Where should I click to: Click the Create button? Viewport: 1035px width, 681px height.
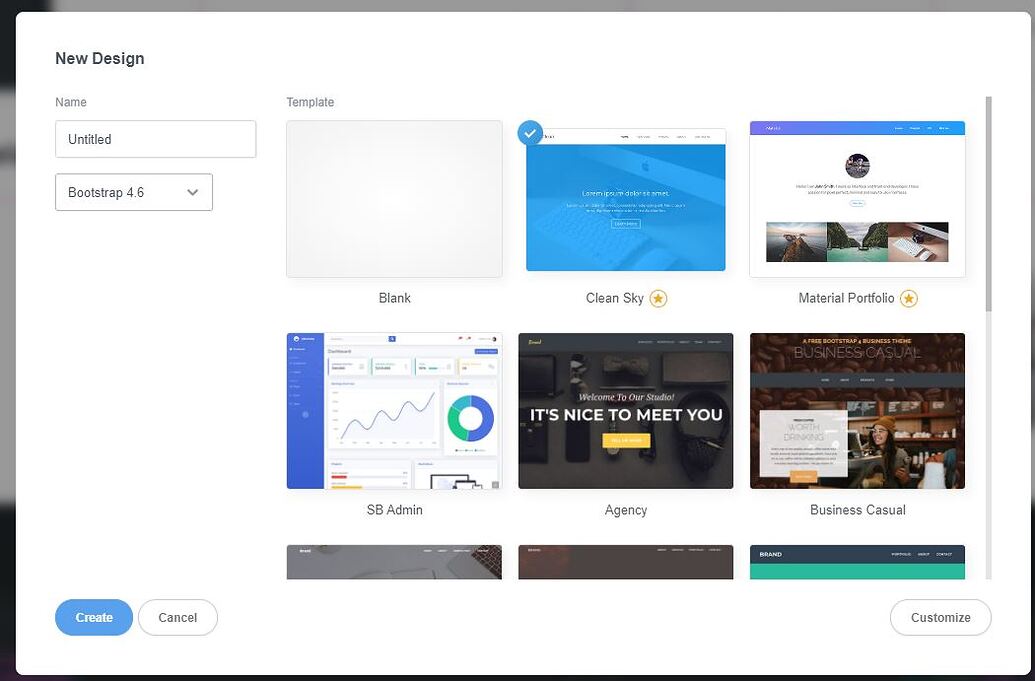tap(93, 617)
